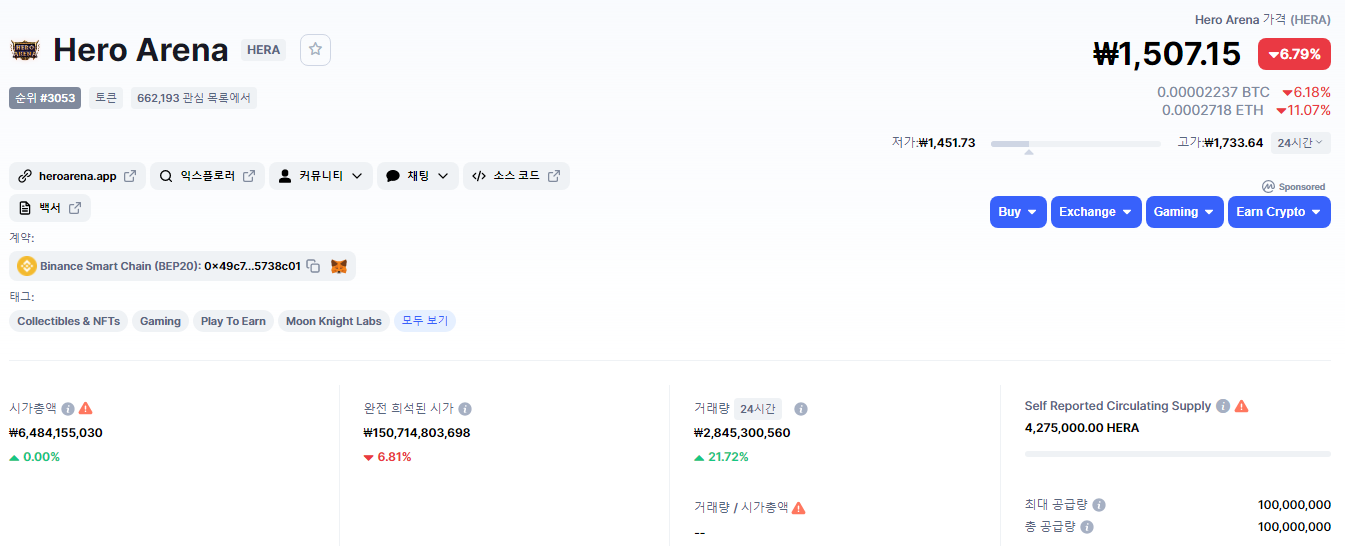
Task: Expand the 커뮤니티 dropdown
Action: point(321,176)
